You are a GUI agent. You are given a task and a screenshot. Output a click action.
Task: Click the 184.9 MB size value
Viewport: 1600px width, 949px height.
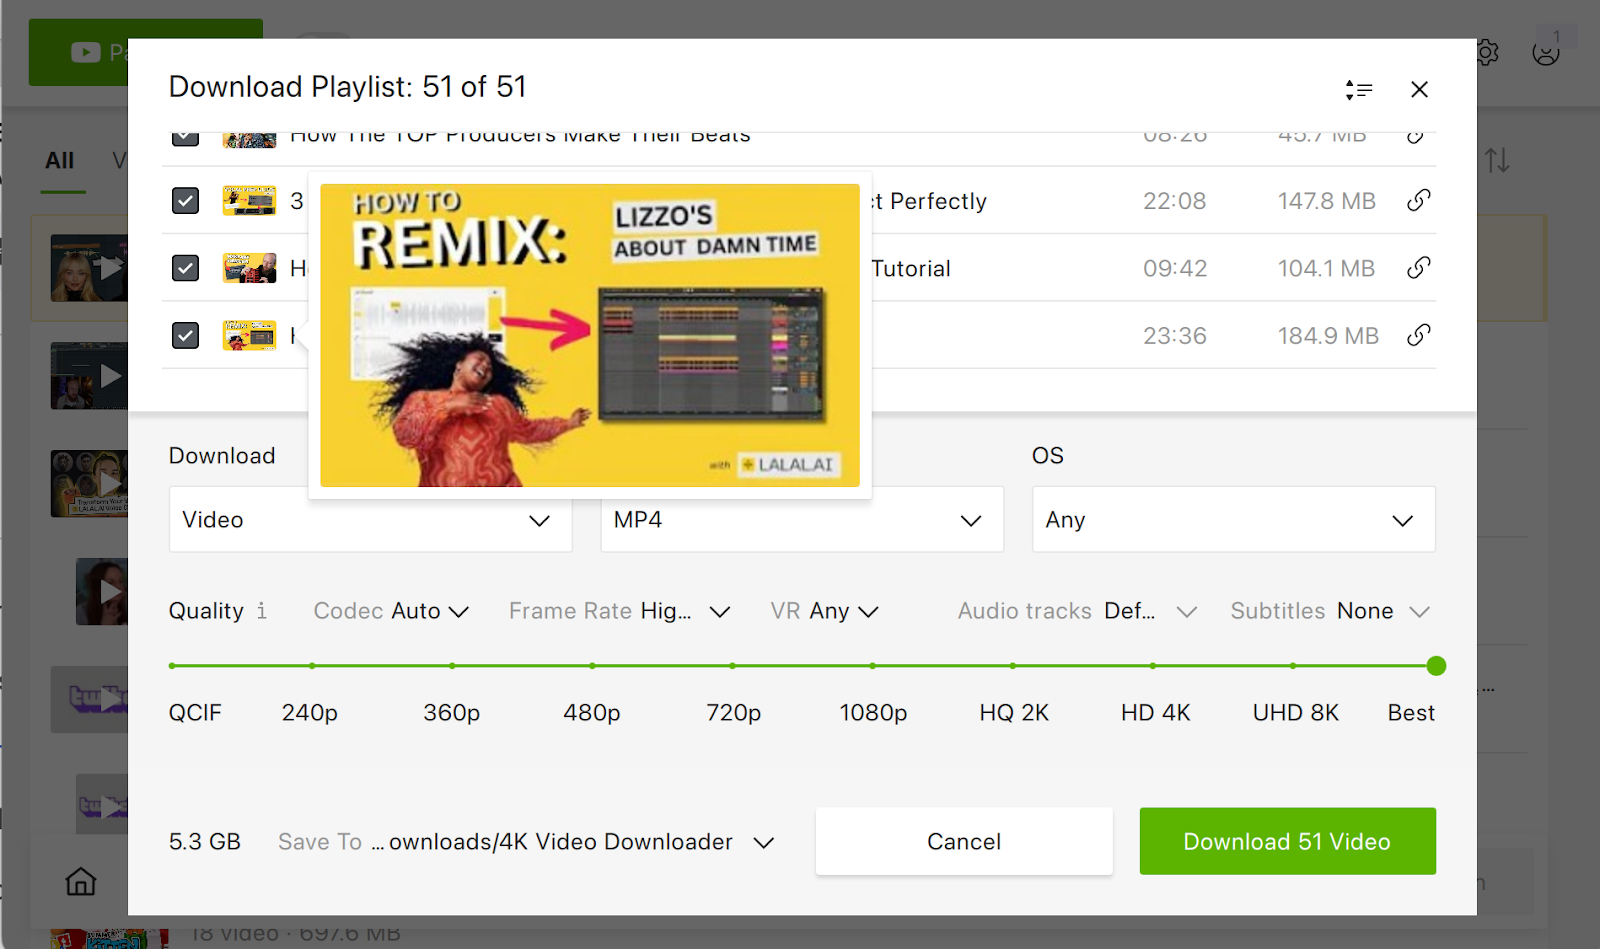pyautogui.click(x=1328, y=335)
